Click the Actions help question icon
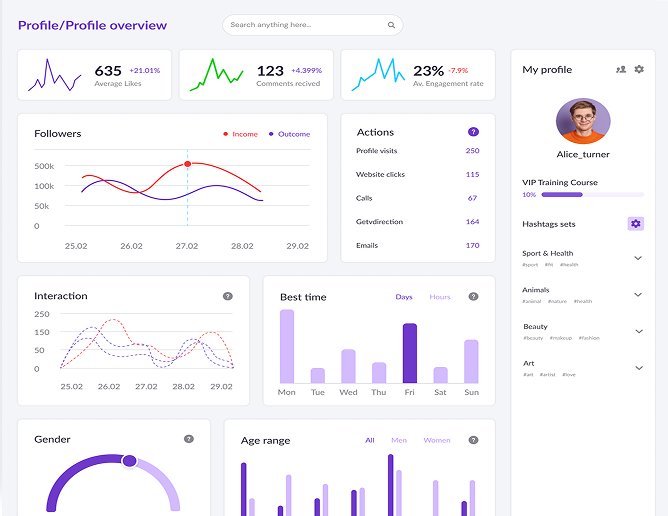The width and height of the screenshot is (668, 516). click(x=473, y=132)
